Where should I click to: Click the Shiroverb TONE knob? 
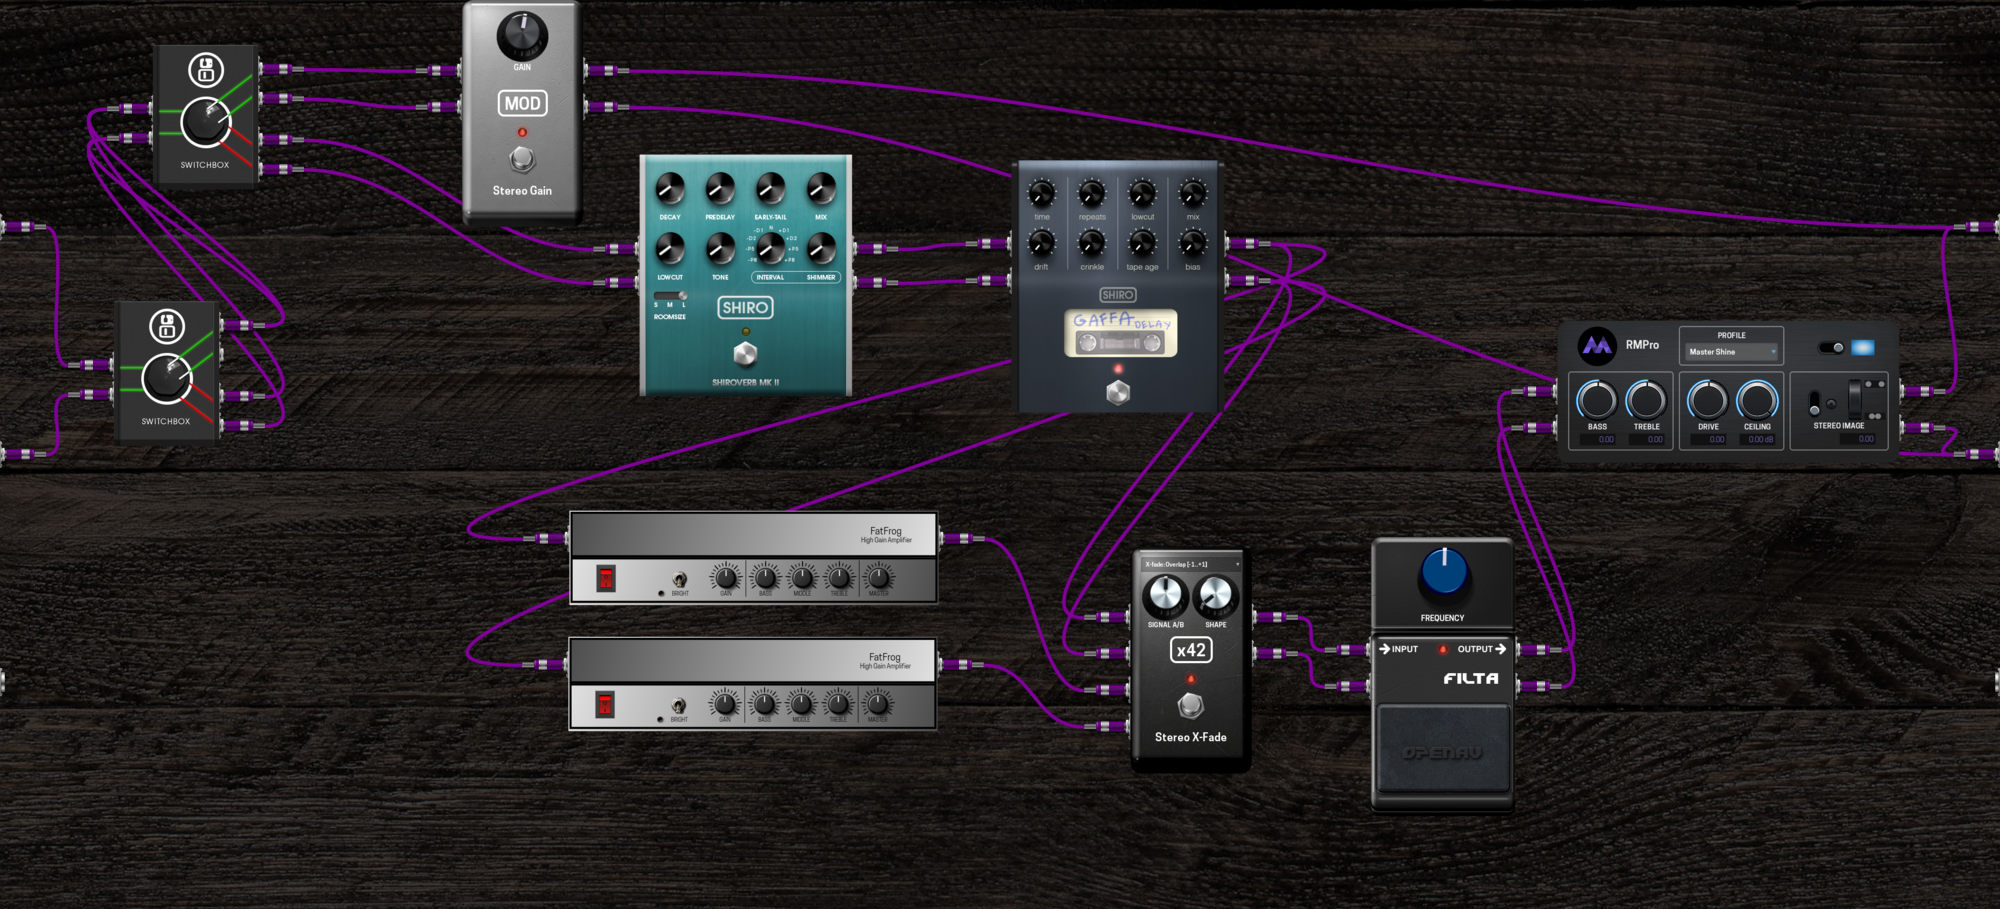click(720, 248)
